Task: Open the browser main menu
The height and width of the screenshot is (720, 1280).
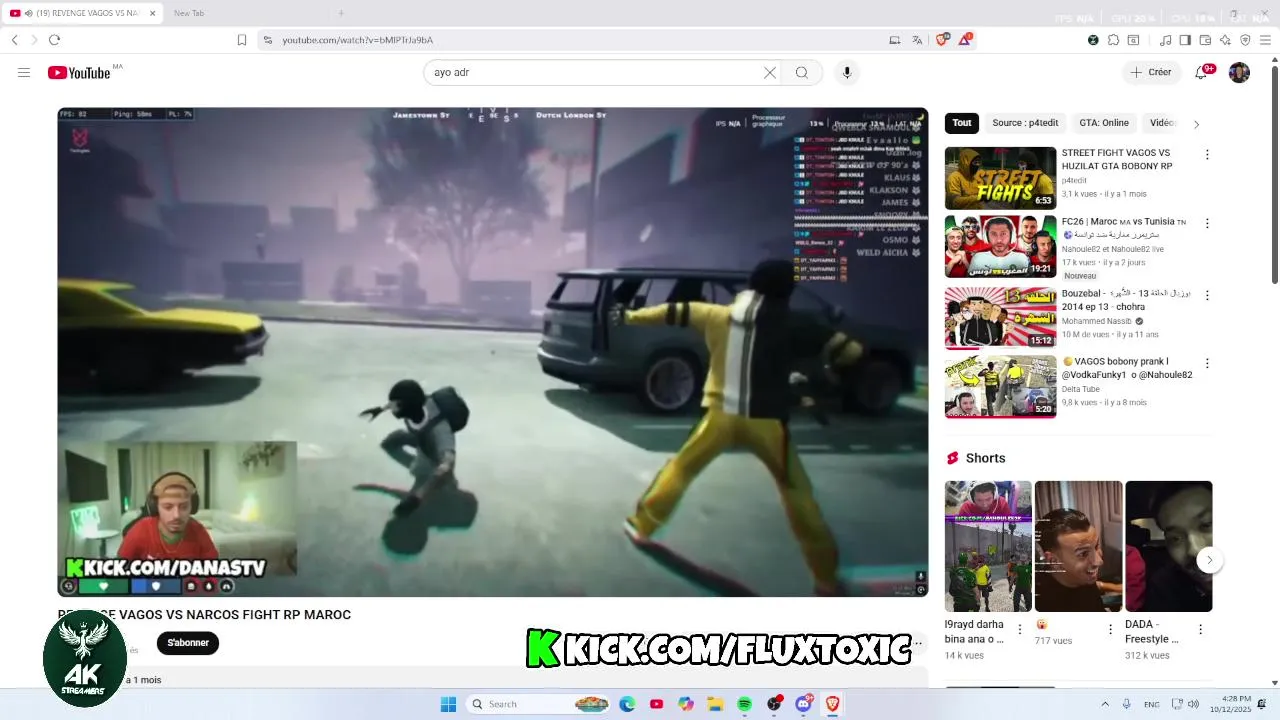Action: coord(1266,40)
